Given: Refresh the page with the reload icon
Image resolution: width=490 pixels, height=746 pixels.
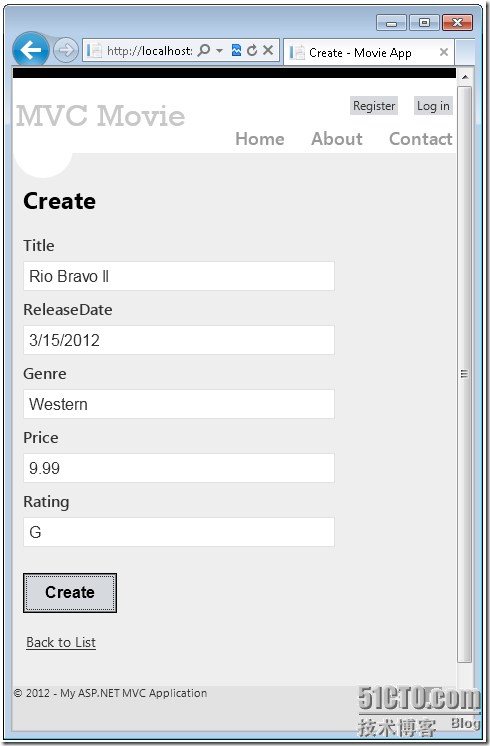Looking at the screenshot, I should pyautogui.click(x=252, y=50).
